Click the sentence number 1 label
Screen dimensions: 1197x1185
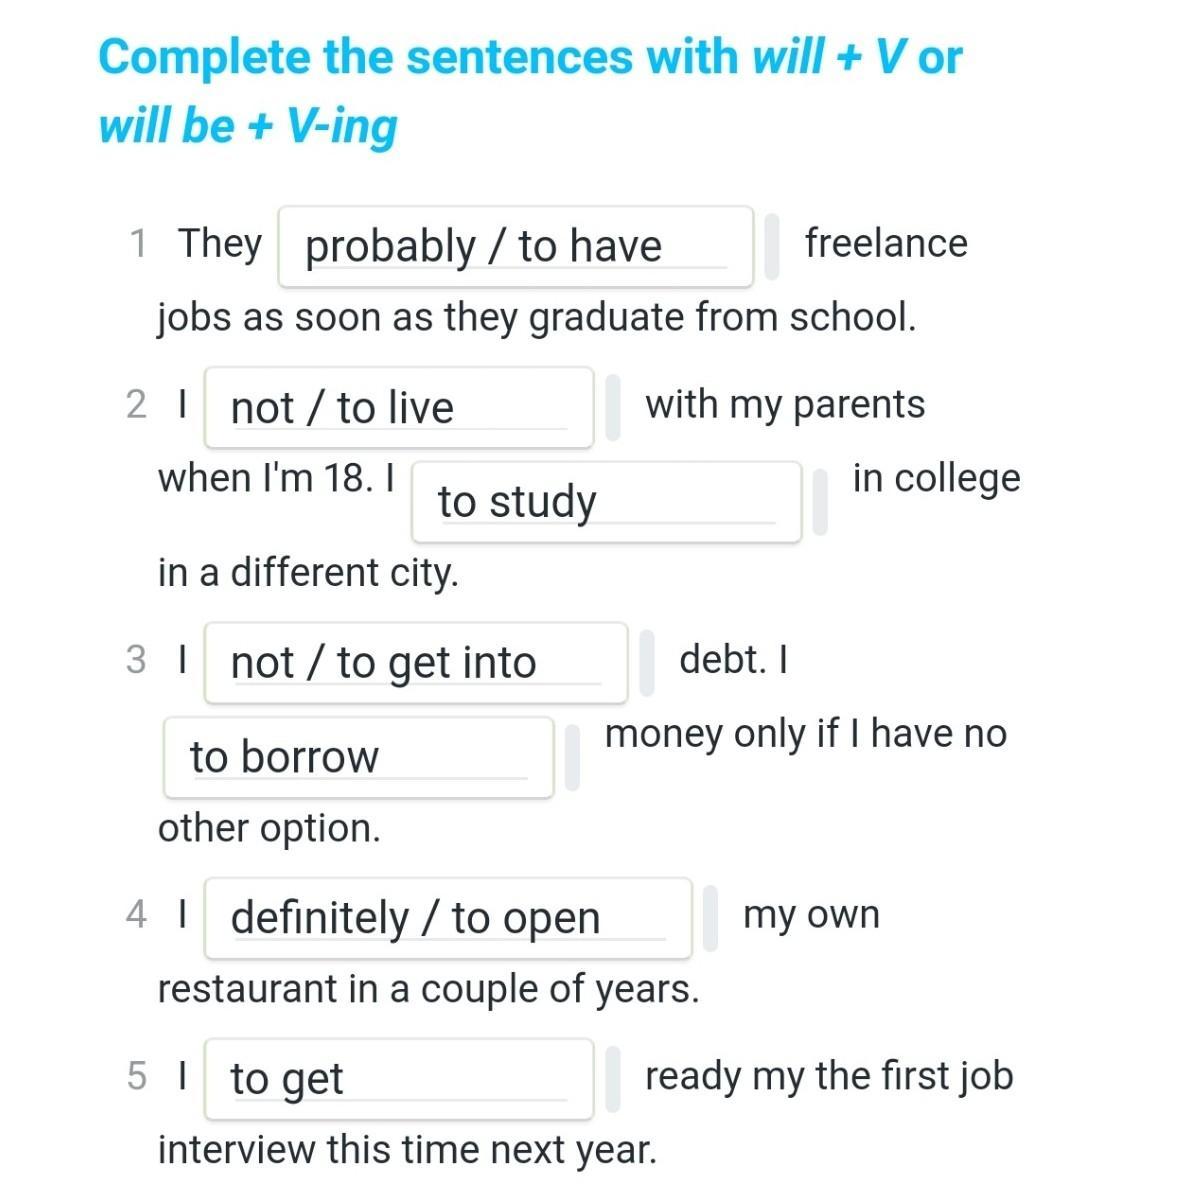(138, 244)
